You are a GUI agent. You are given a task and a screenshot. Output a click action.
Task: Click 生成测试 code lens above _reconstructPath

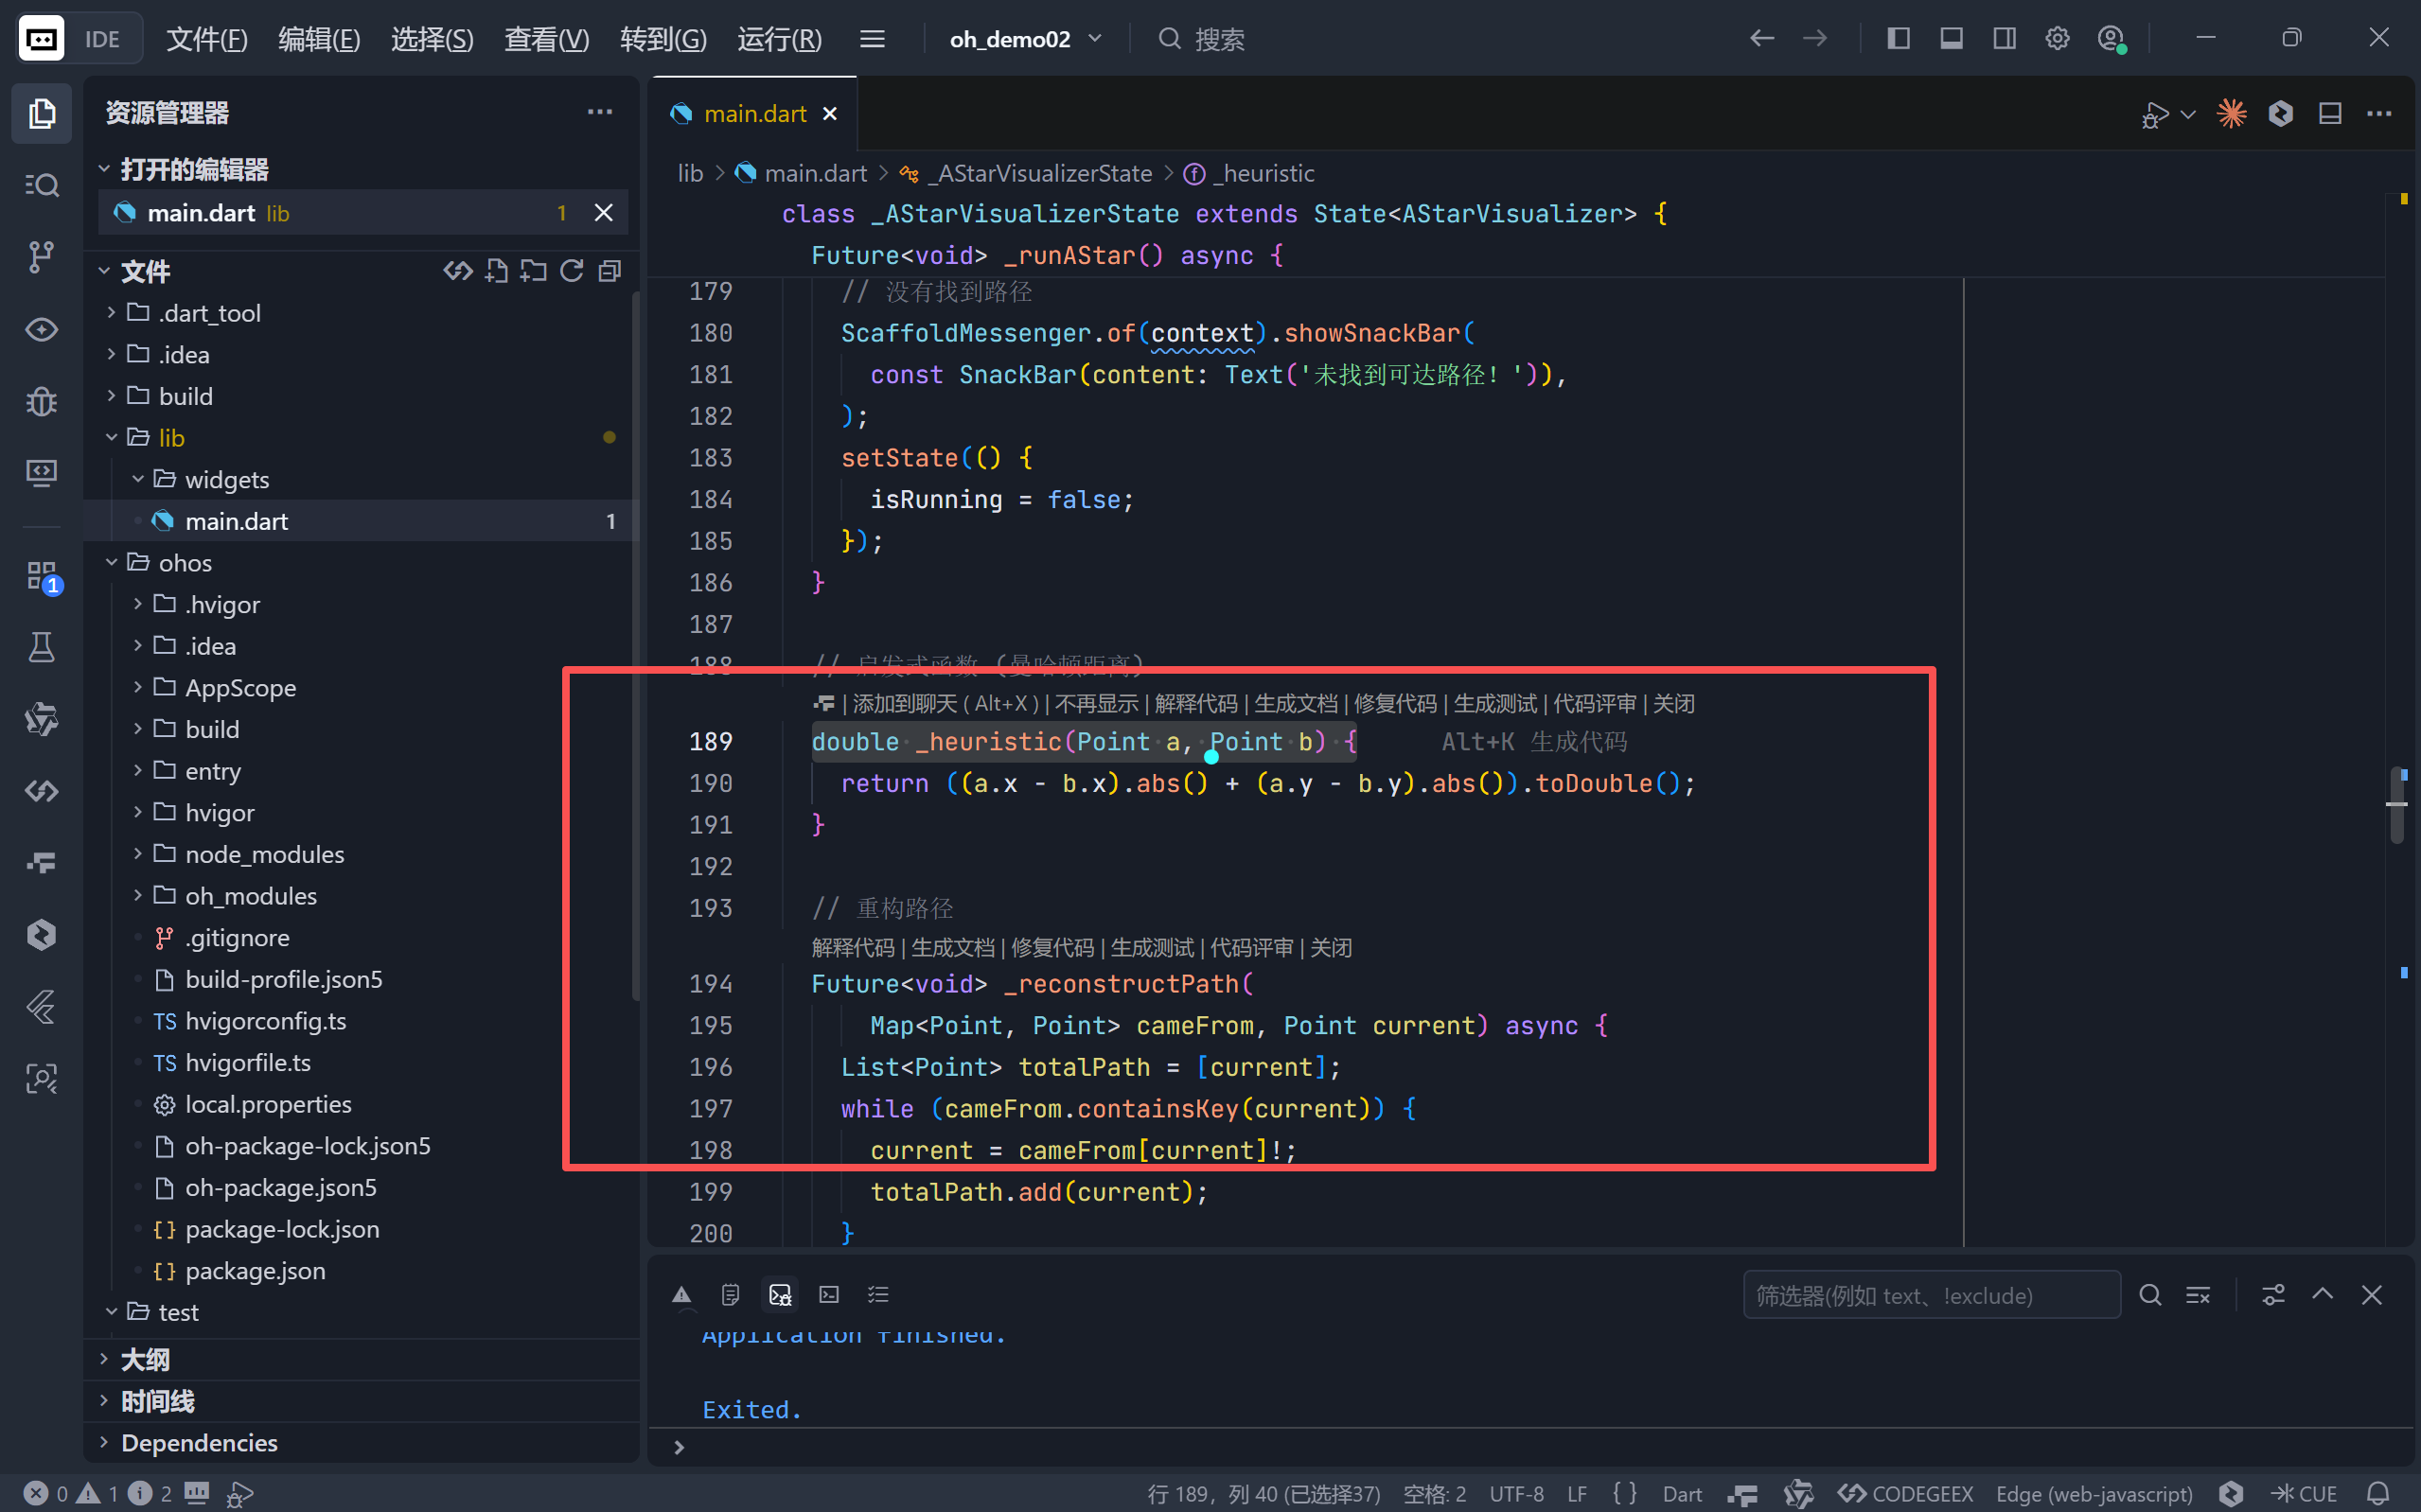(x=1152, y=947)
